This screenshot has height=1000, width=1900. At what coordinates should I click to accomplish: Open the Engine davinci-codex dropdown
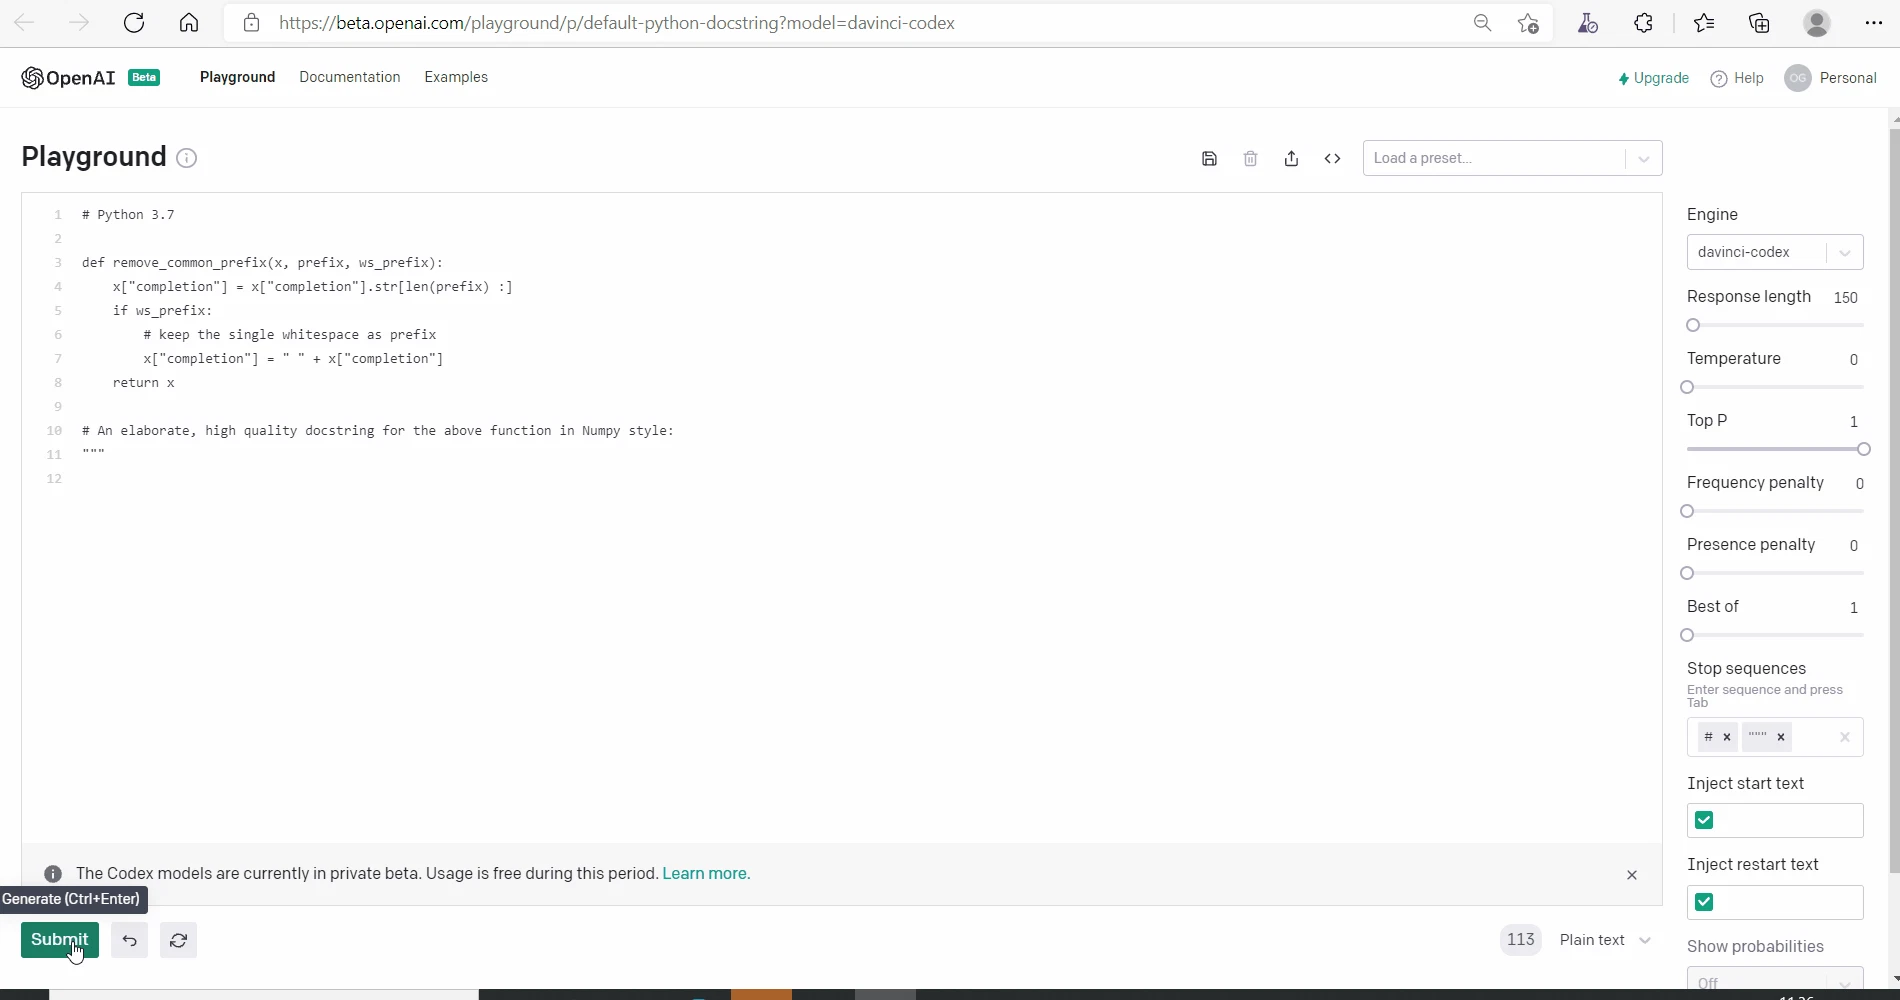1775,252
